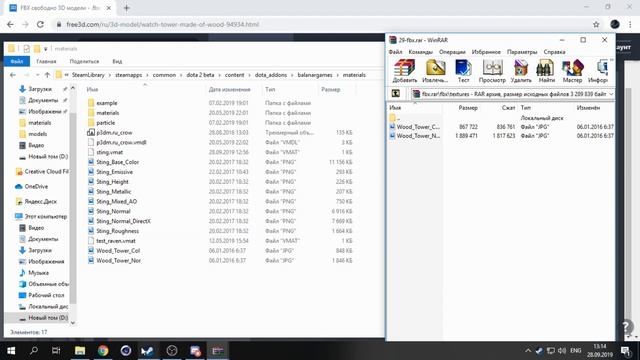
Task: Sort WinRAR list by Тип column
Action: tap(526, 108)
